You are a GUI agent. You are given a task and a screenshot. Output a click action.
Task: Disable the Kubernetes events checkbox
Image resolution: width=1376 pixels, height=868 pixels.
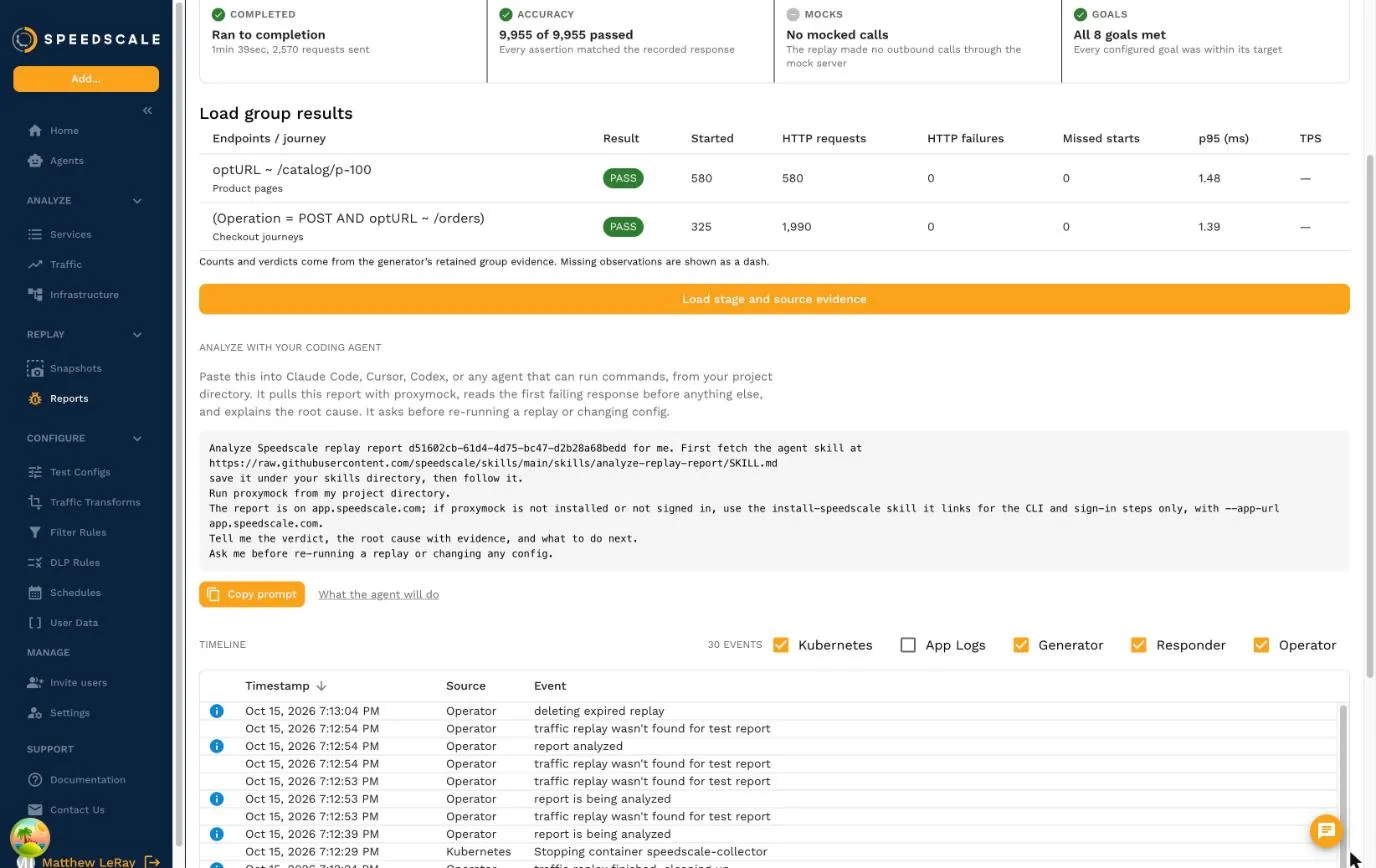(x=782, y=645)
